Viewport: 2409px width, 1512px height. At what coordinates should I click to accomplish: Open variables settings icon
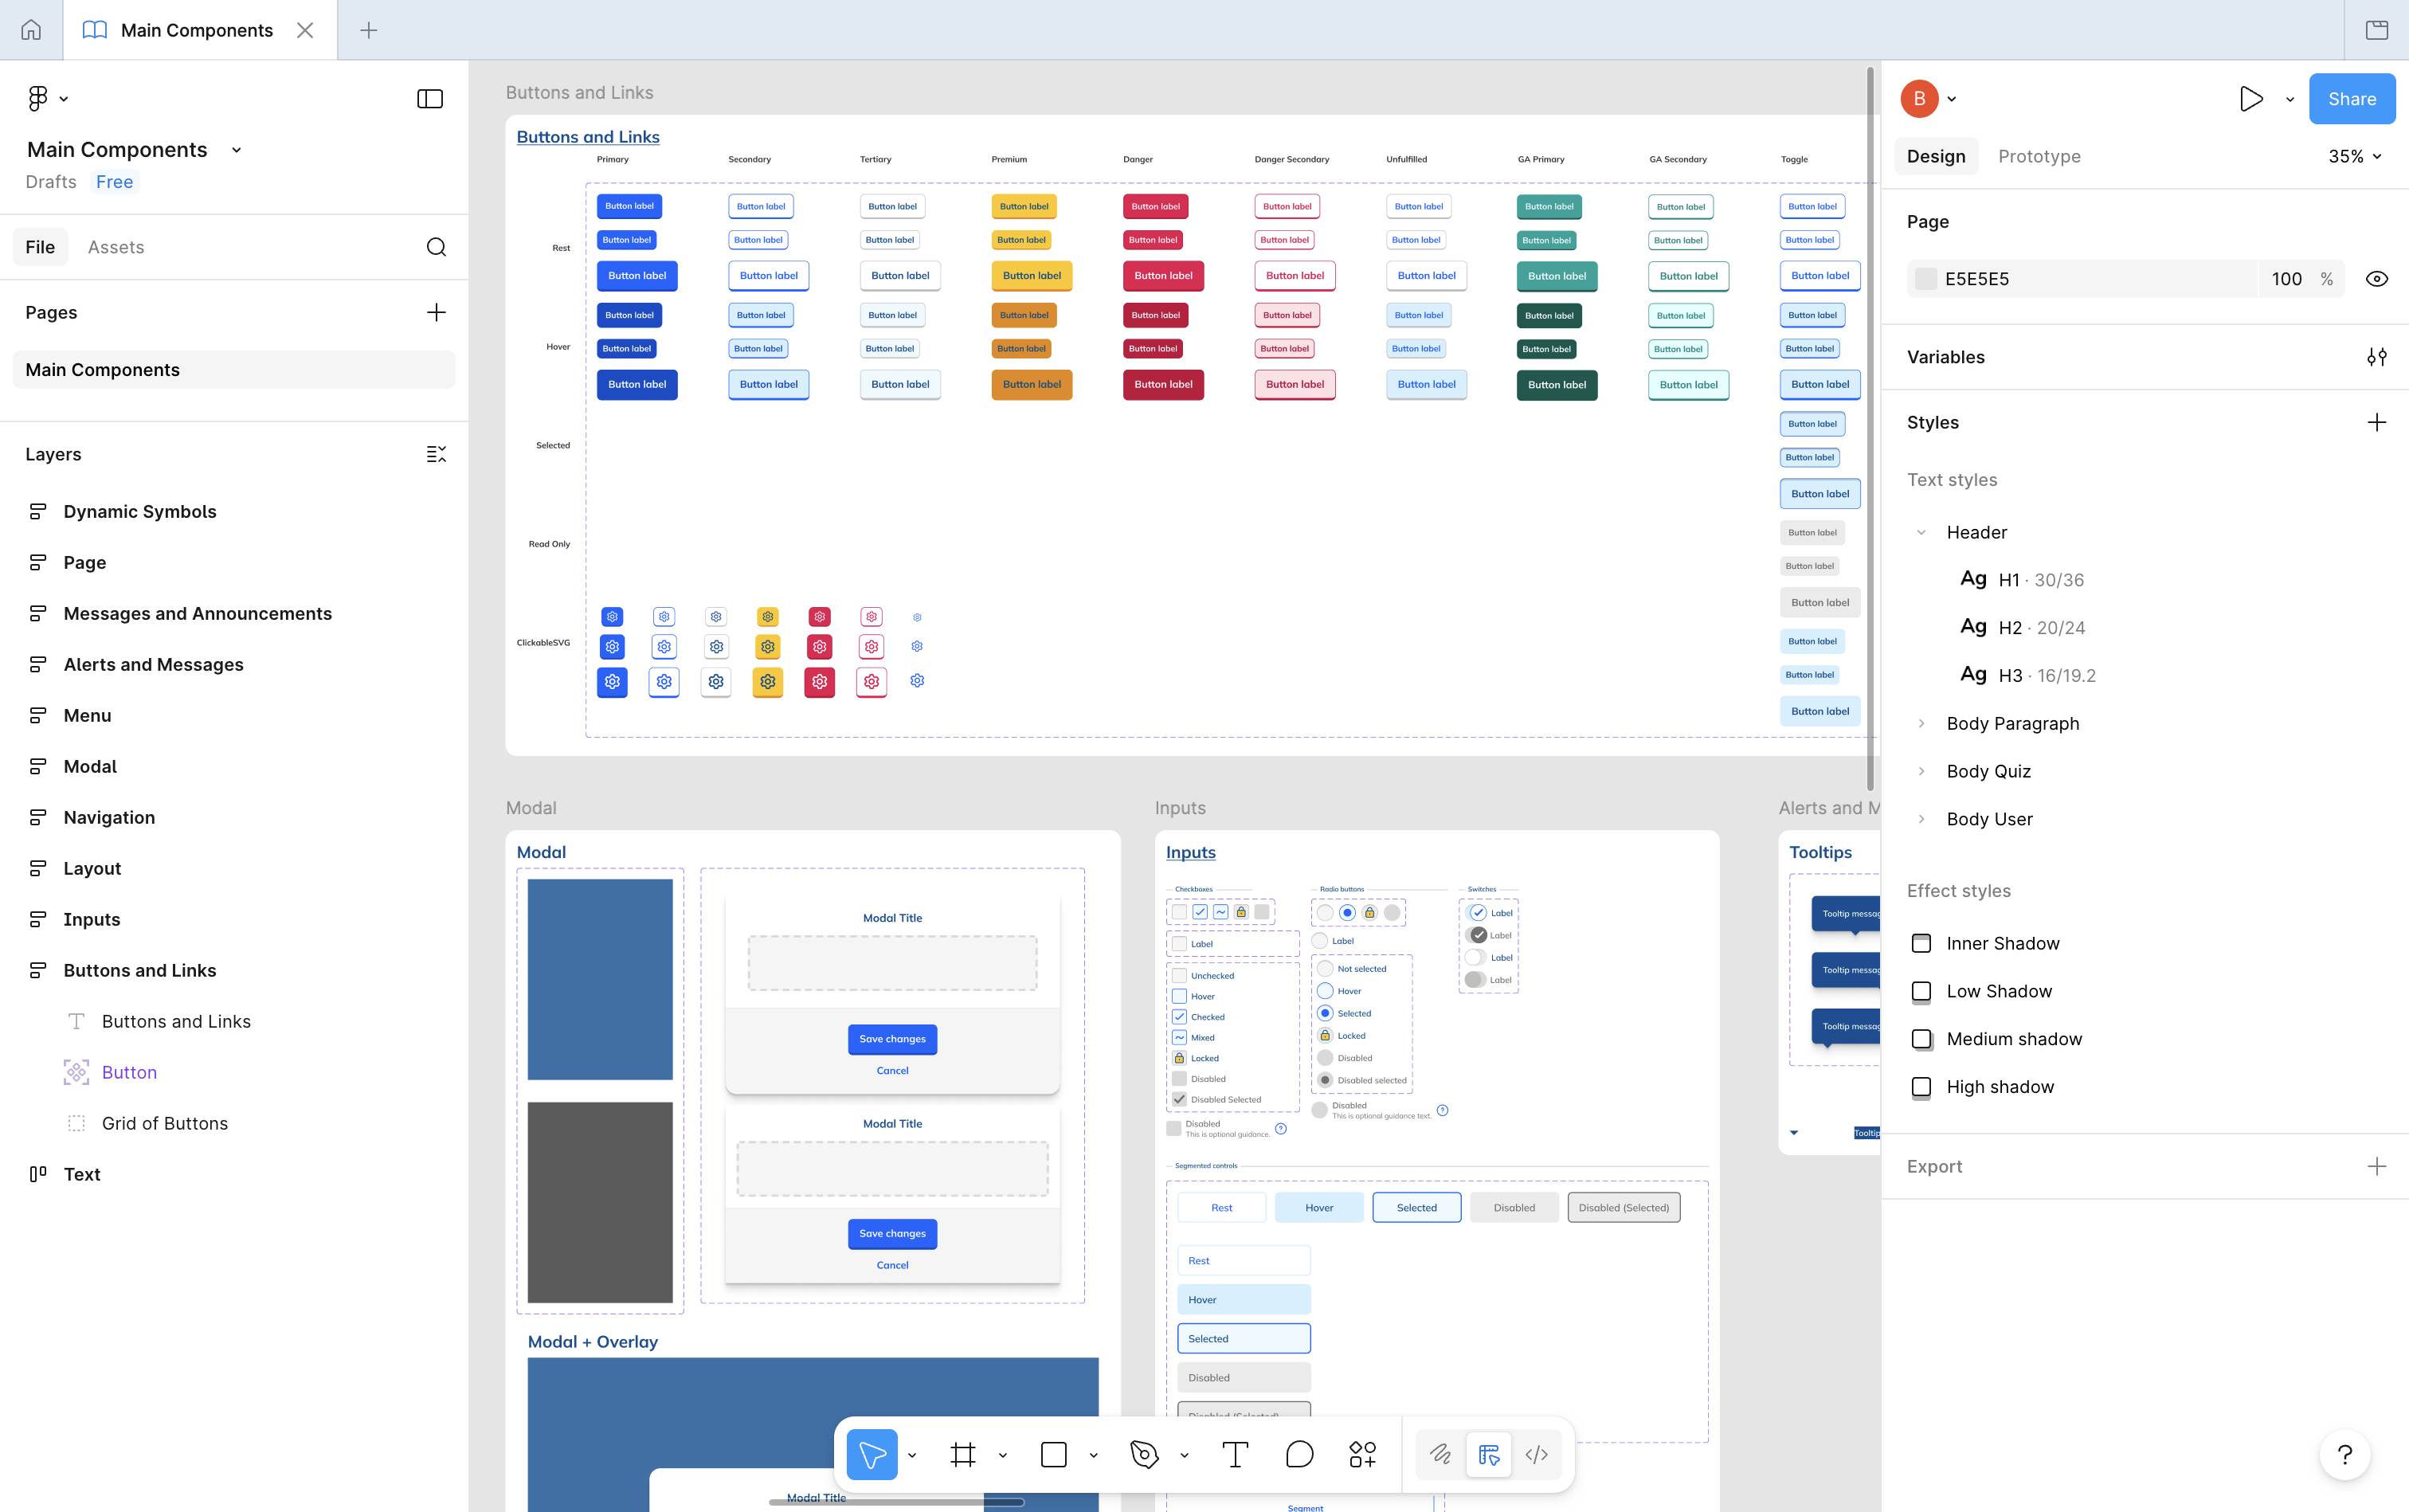click(2376, 357)
